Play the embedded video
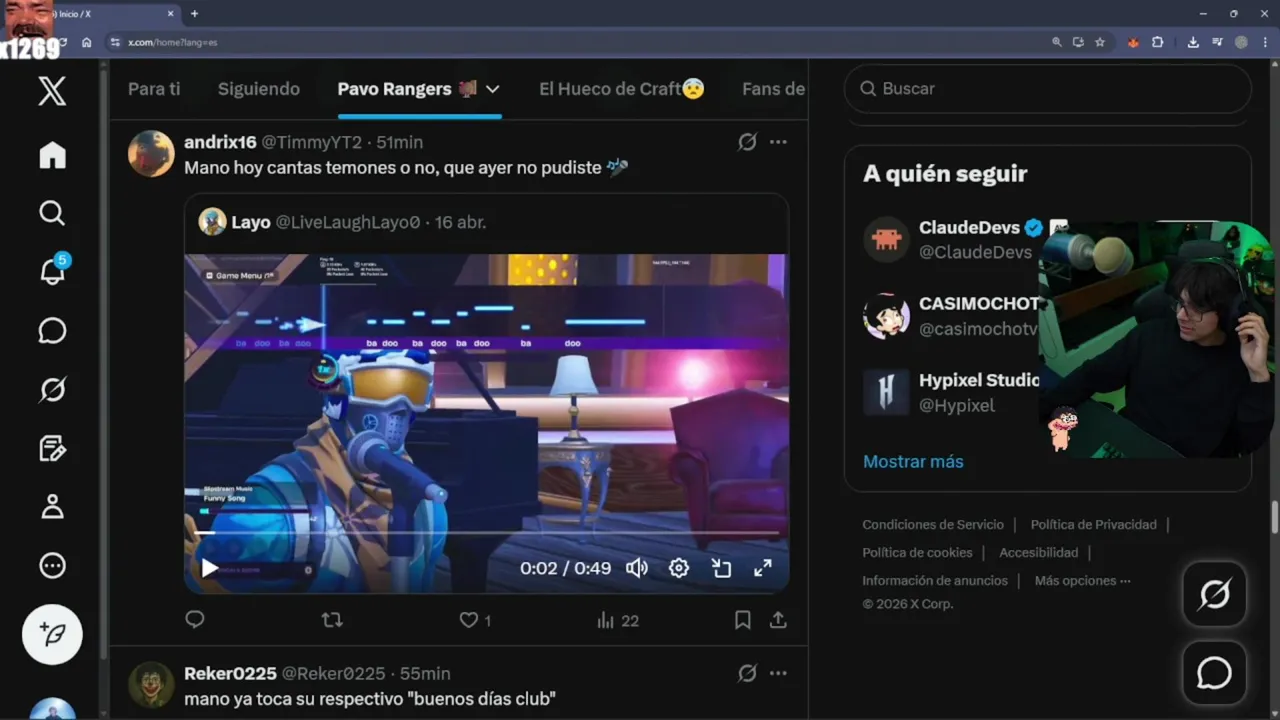This screenshot has height=720, width=1280. [x=209, y=568]
